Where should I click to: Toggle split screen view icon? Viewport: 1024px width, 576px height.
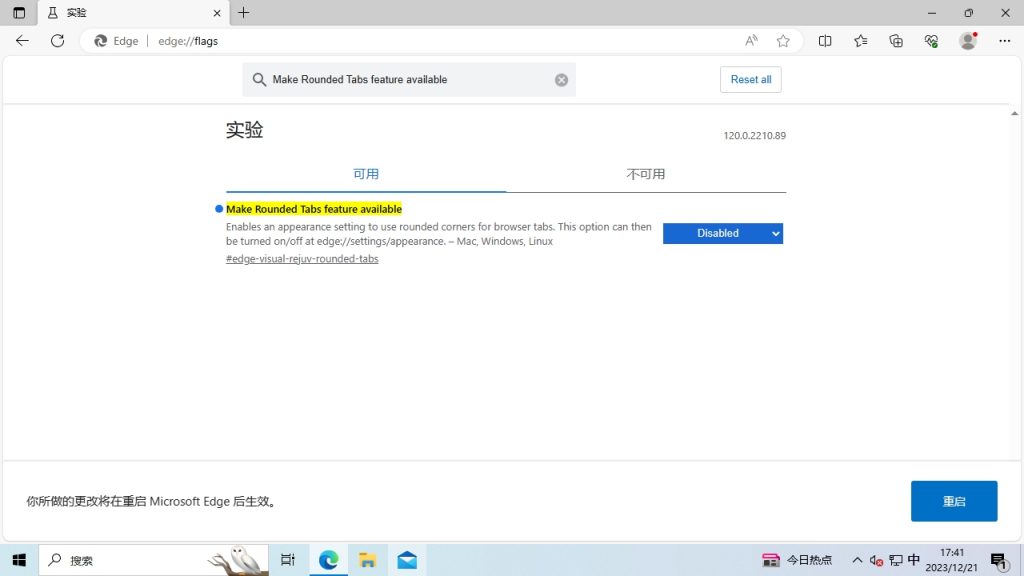(825, 40)
